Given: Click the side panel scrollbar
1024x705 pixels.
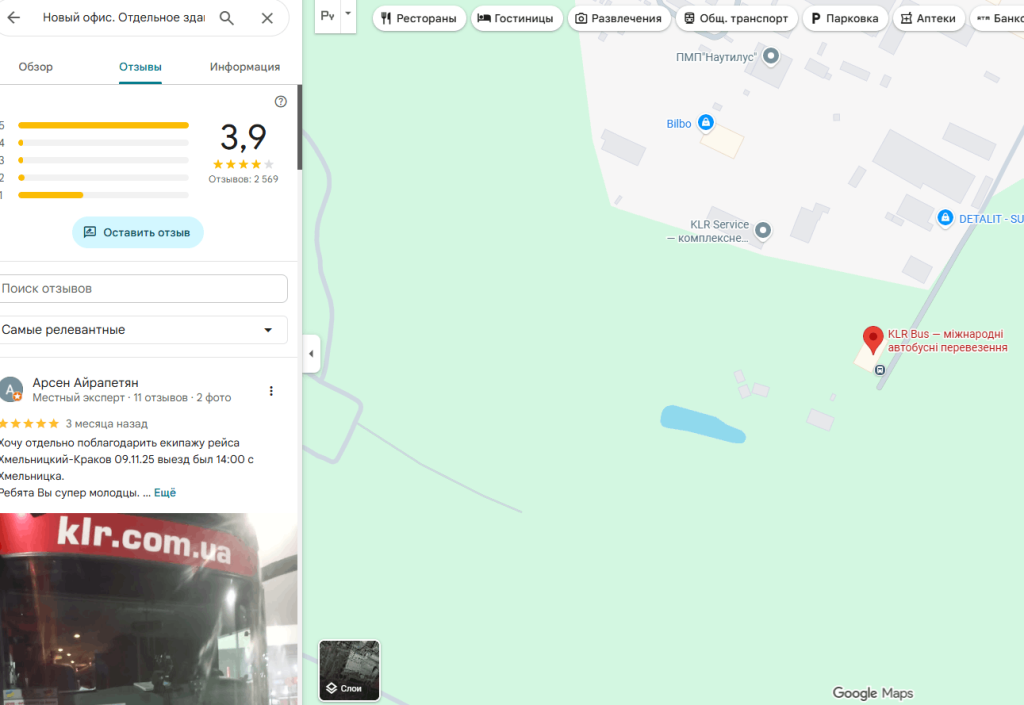Looking at the screenshot, I should pyautogui.click(x=300, y=127).
